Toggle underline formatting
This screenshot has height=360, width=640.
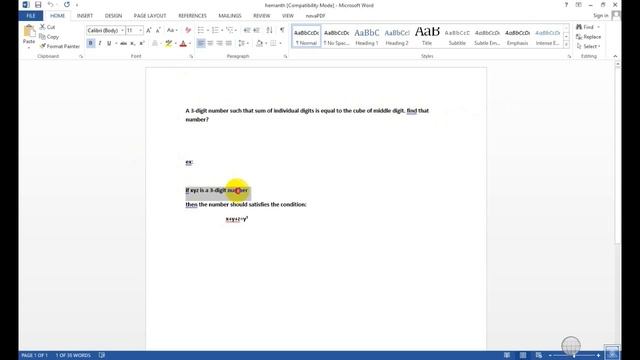pyautogui.click(x=109, y=43)
